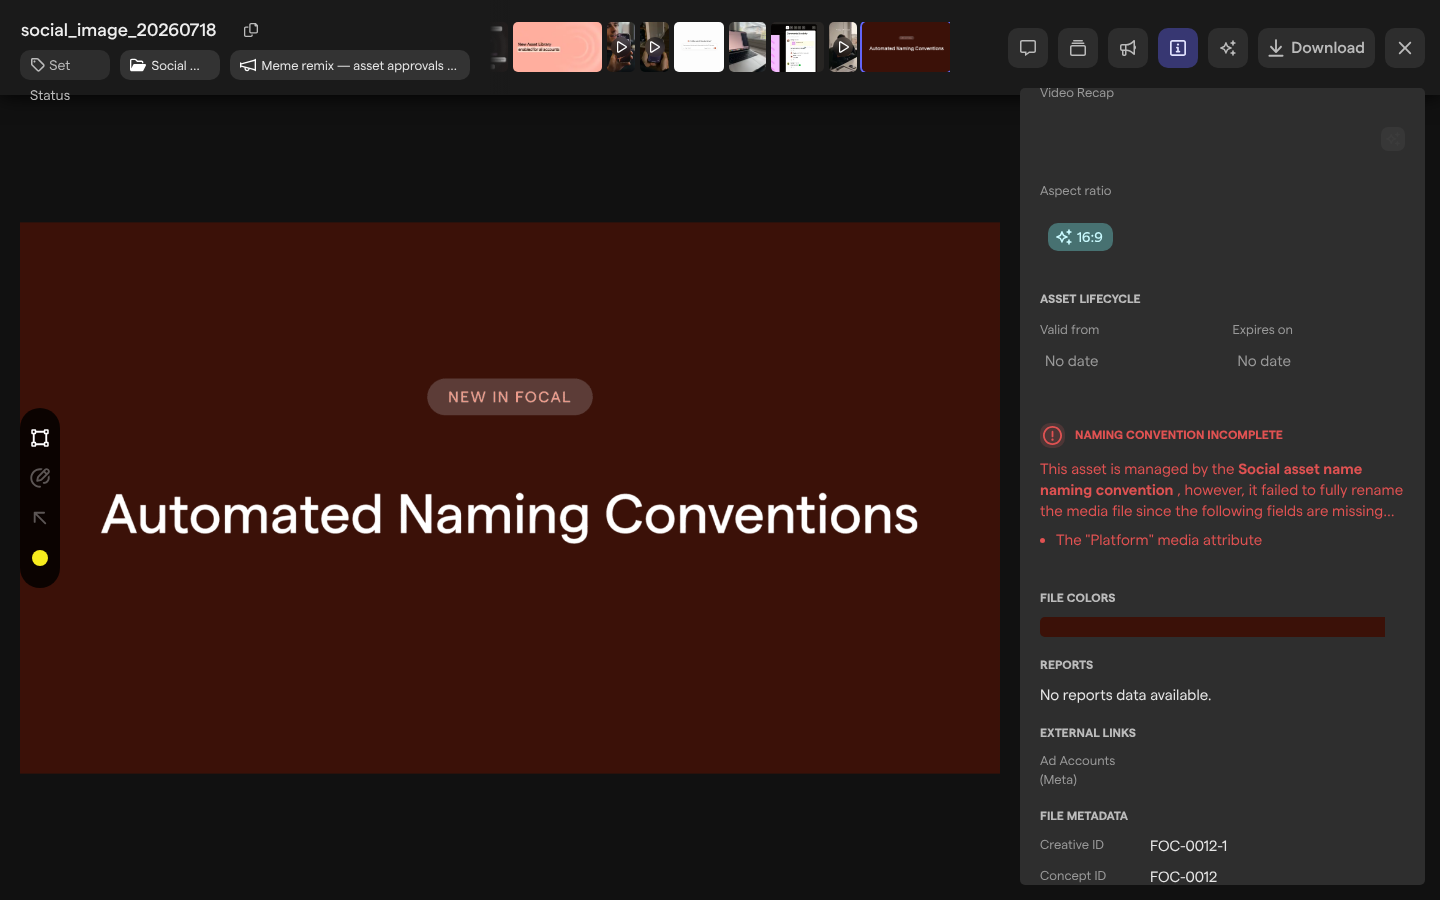This screenshot has width=1440, height=900.
Task: Click the 16:9 aspect ratio tag
Action: 1080,237
